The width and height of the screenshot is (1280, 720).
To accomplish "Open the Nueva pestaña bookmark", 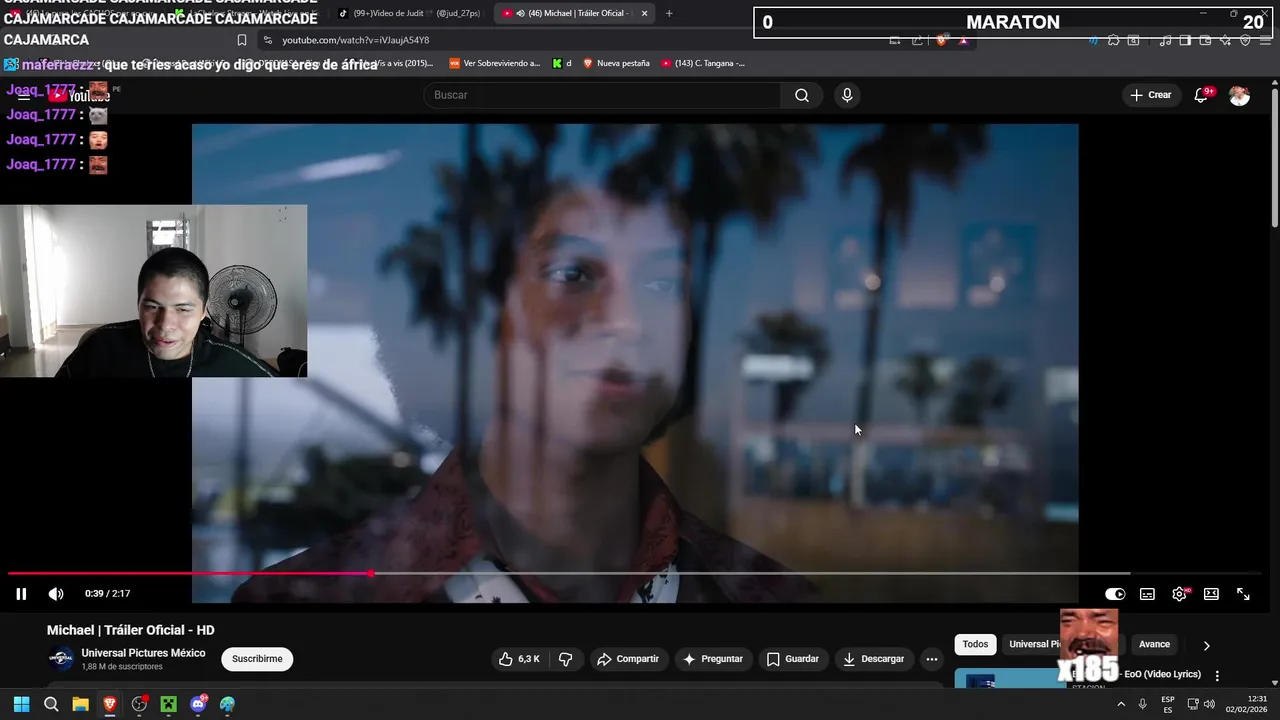I will pyautogui.click(x=616, y=63).
